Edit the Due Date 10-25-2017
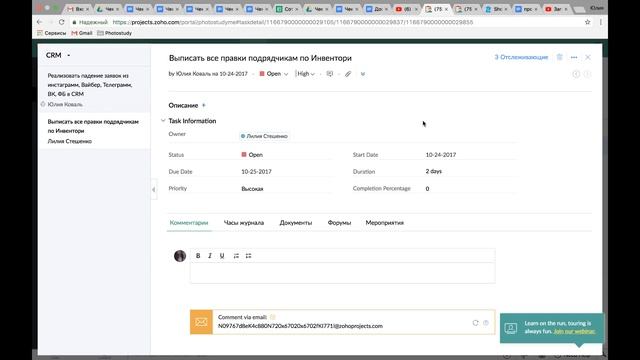This screenshot has width=640, height=360. (x=256, y=171)
